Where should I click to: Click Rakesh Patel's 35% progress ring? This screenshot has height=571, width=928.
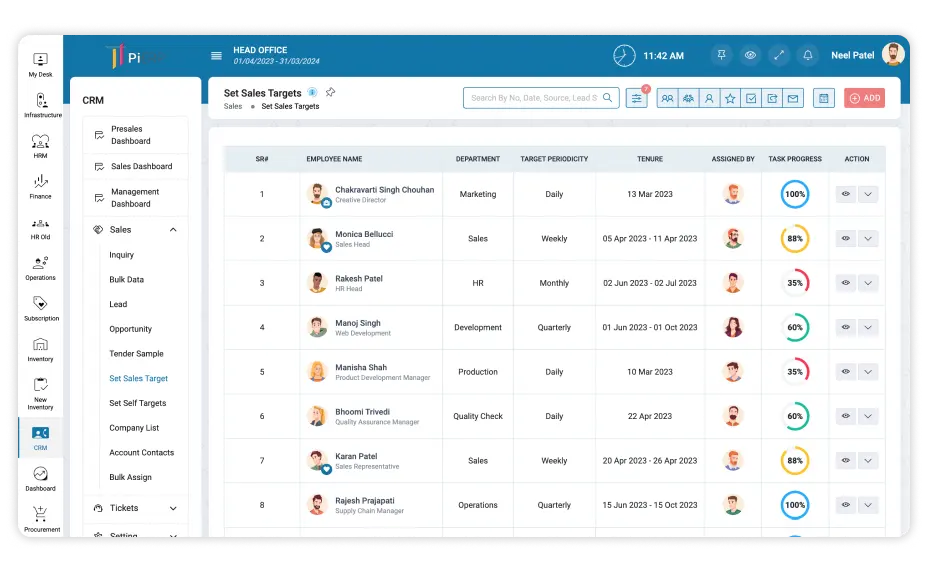[795, 283]
